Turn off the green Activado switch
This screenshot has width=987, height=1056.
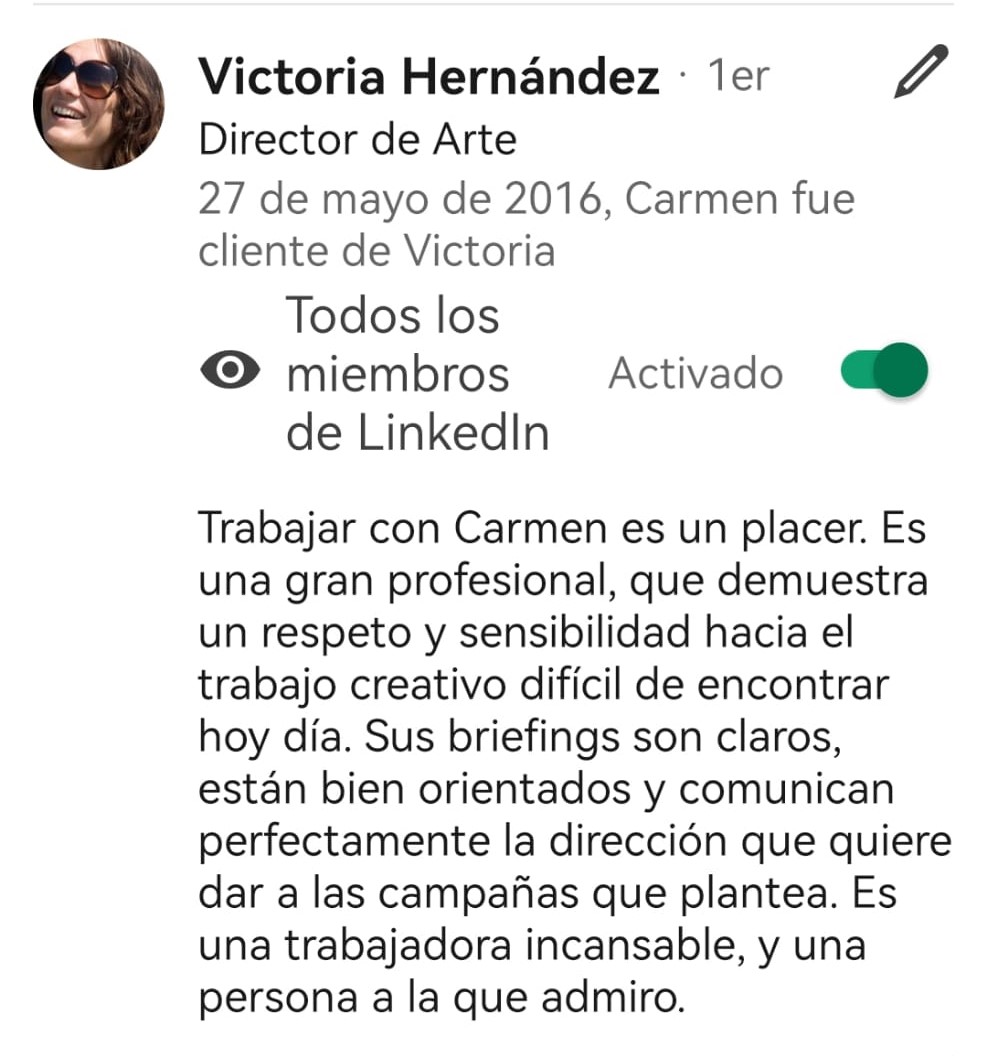(x=884, y=370)
